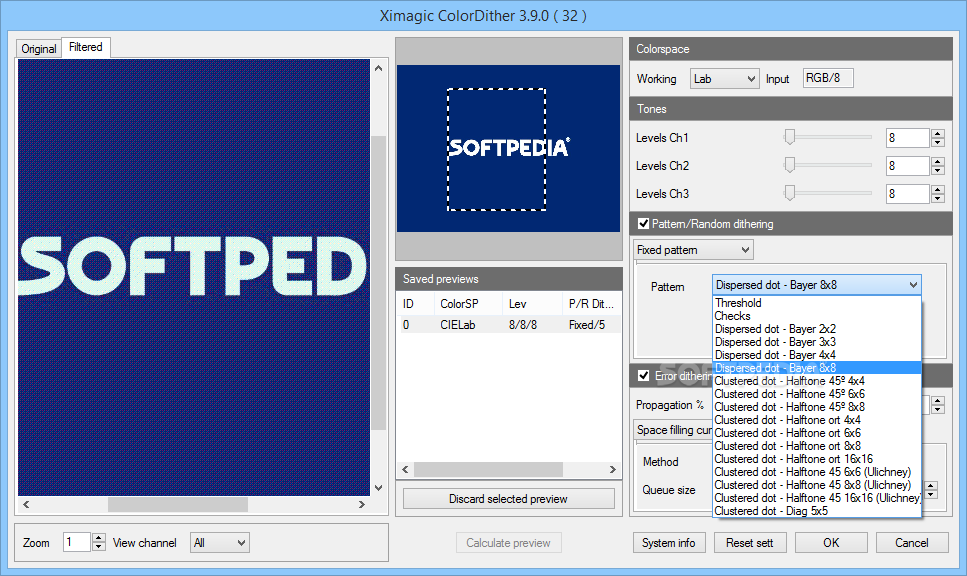Click Reset sett button
This screenshot has height=576, width=967.
(x=749, y=543)
